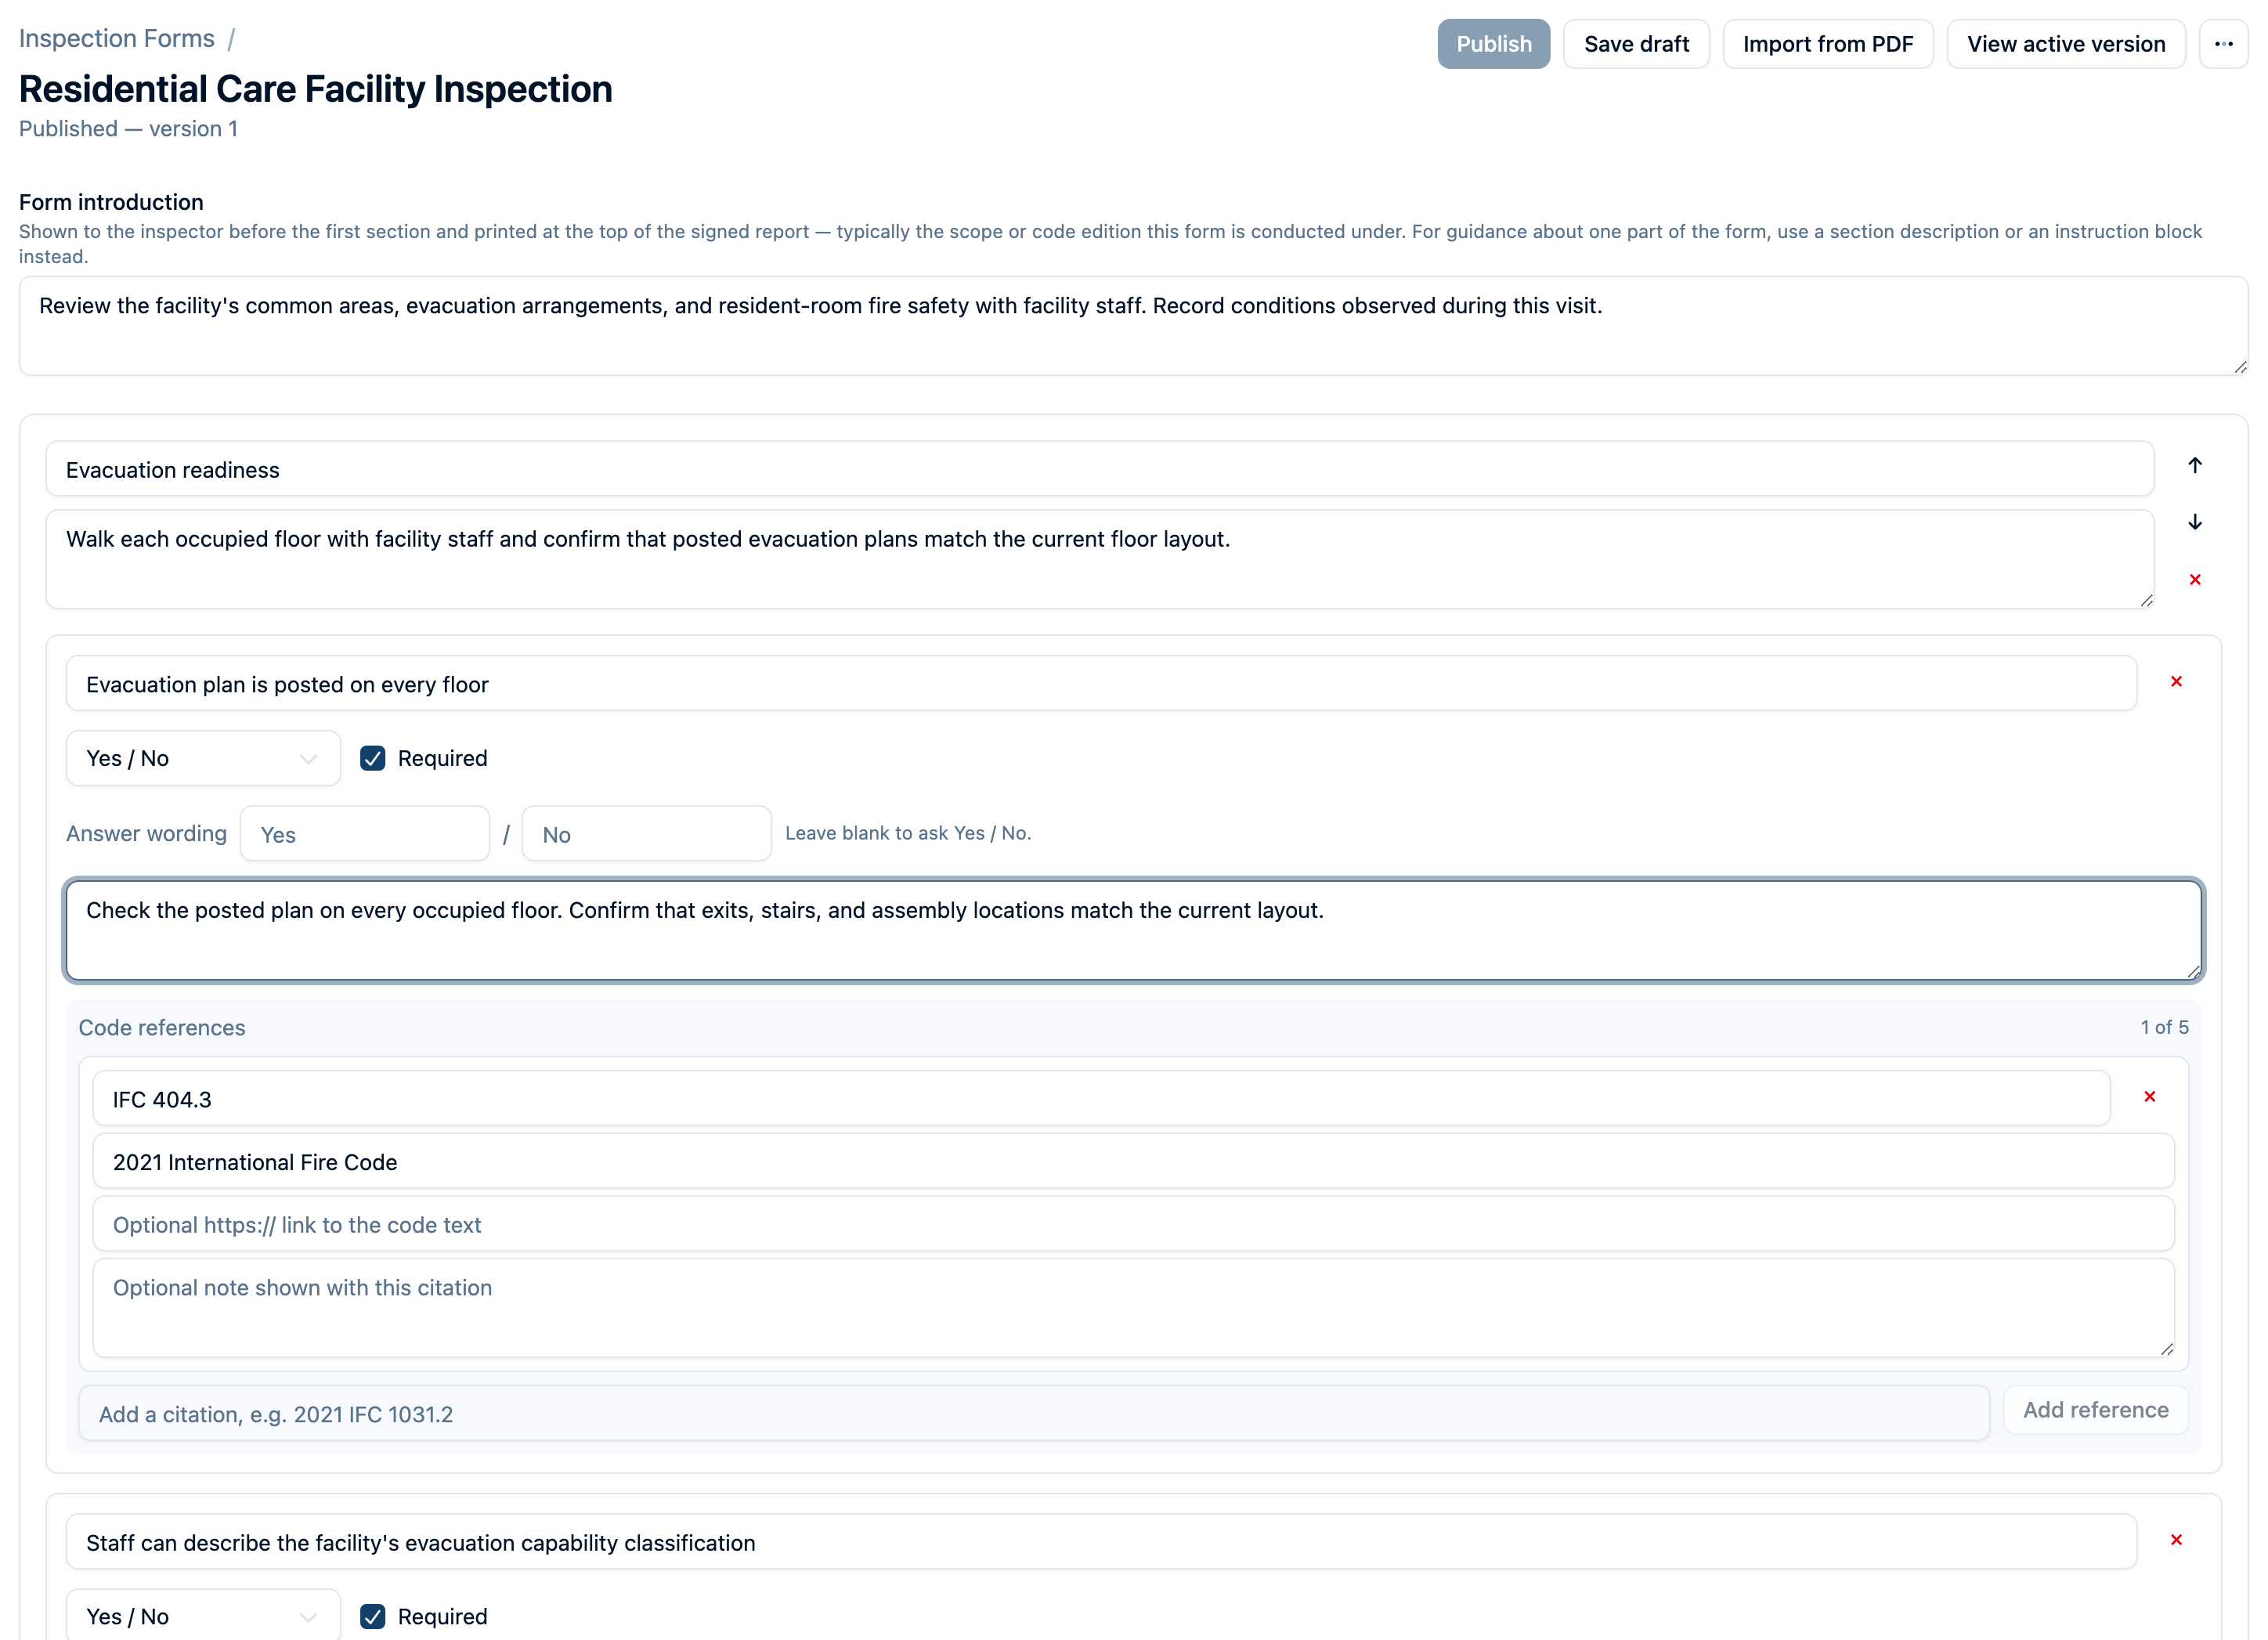Grab the form introduction resize handle
2268x1640 pixels.
click(2239, 367)
